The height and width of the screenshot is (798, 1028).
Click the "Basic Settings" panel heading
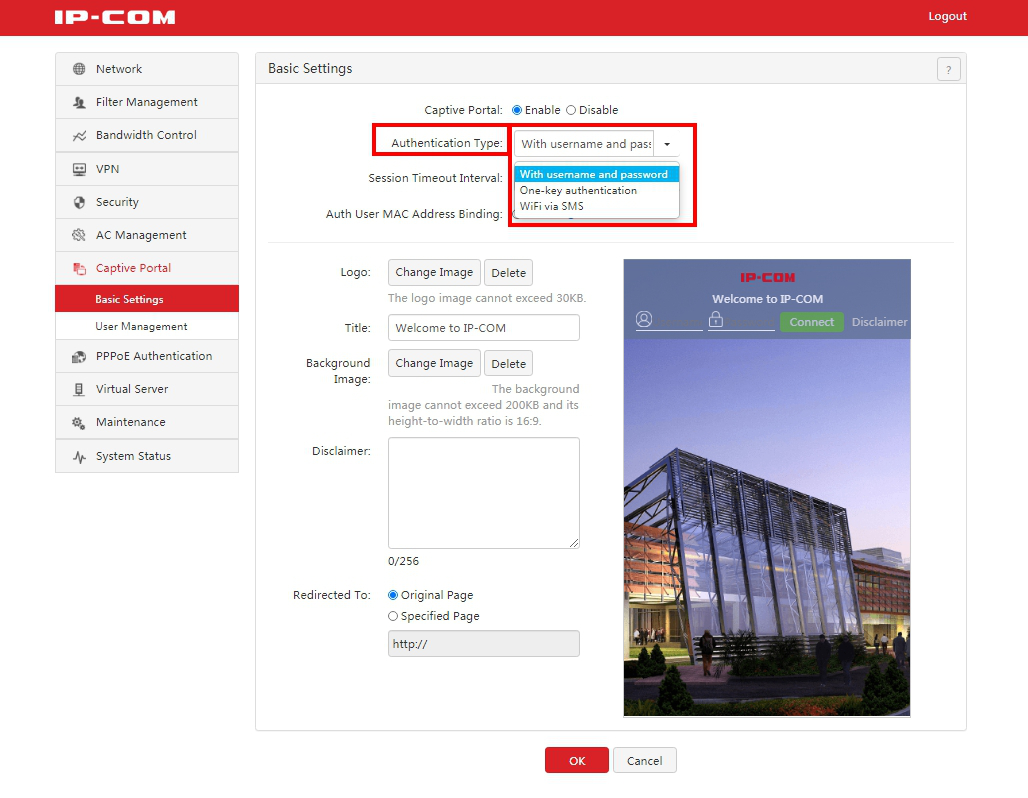[x=310, y=68]
